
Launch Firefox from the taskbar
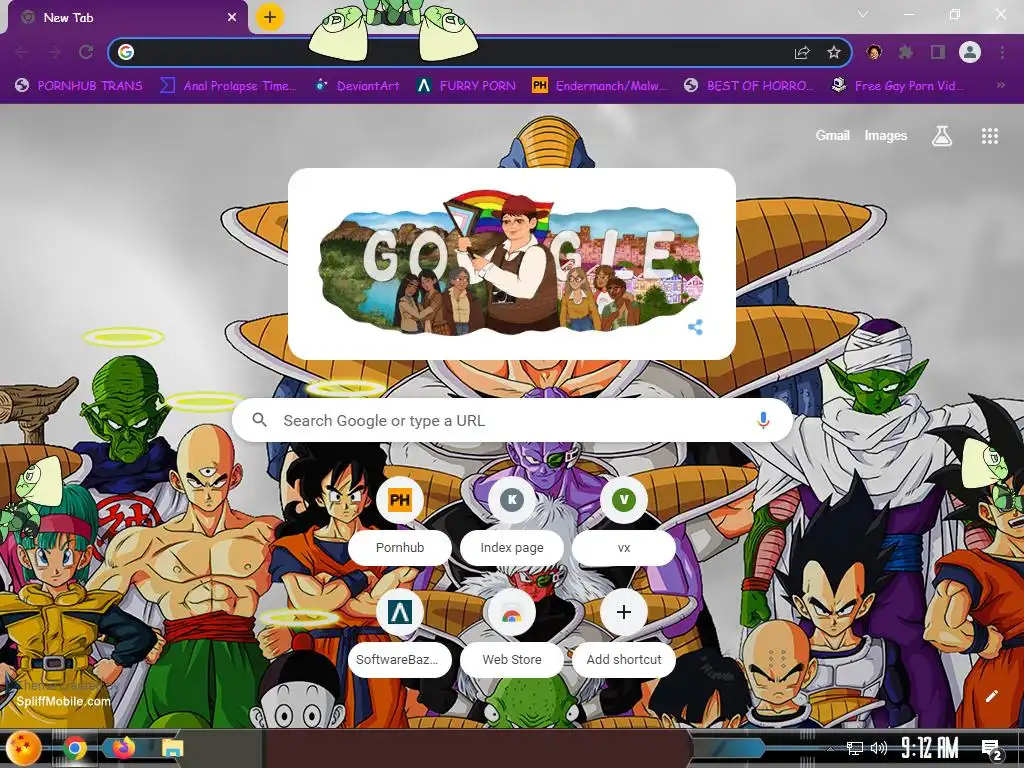[123, 748]
